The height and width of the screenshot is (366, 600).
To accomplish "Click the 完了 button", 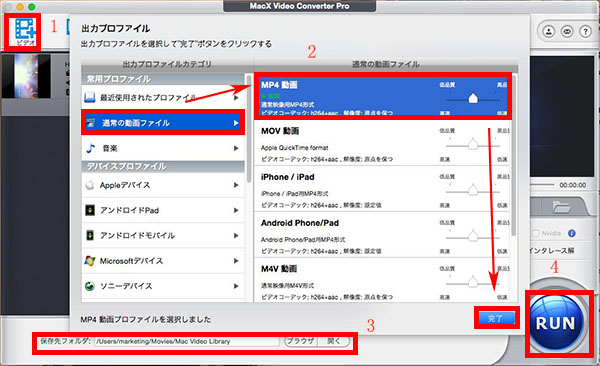I will (496, 318).
